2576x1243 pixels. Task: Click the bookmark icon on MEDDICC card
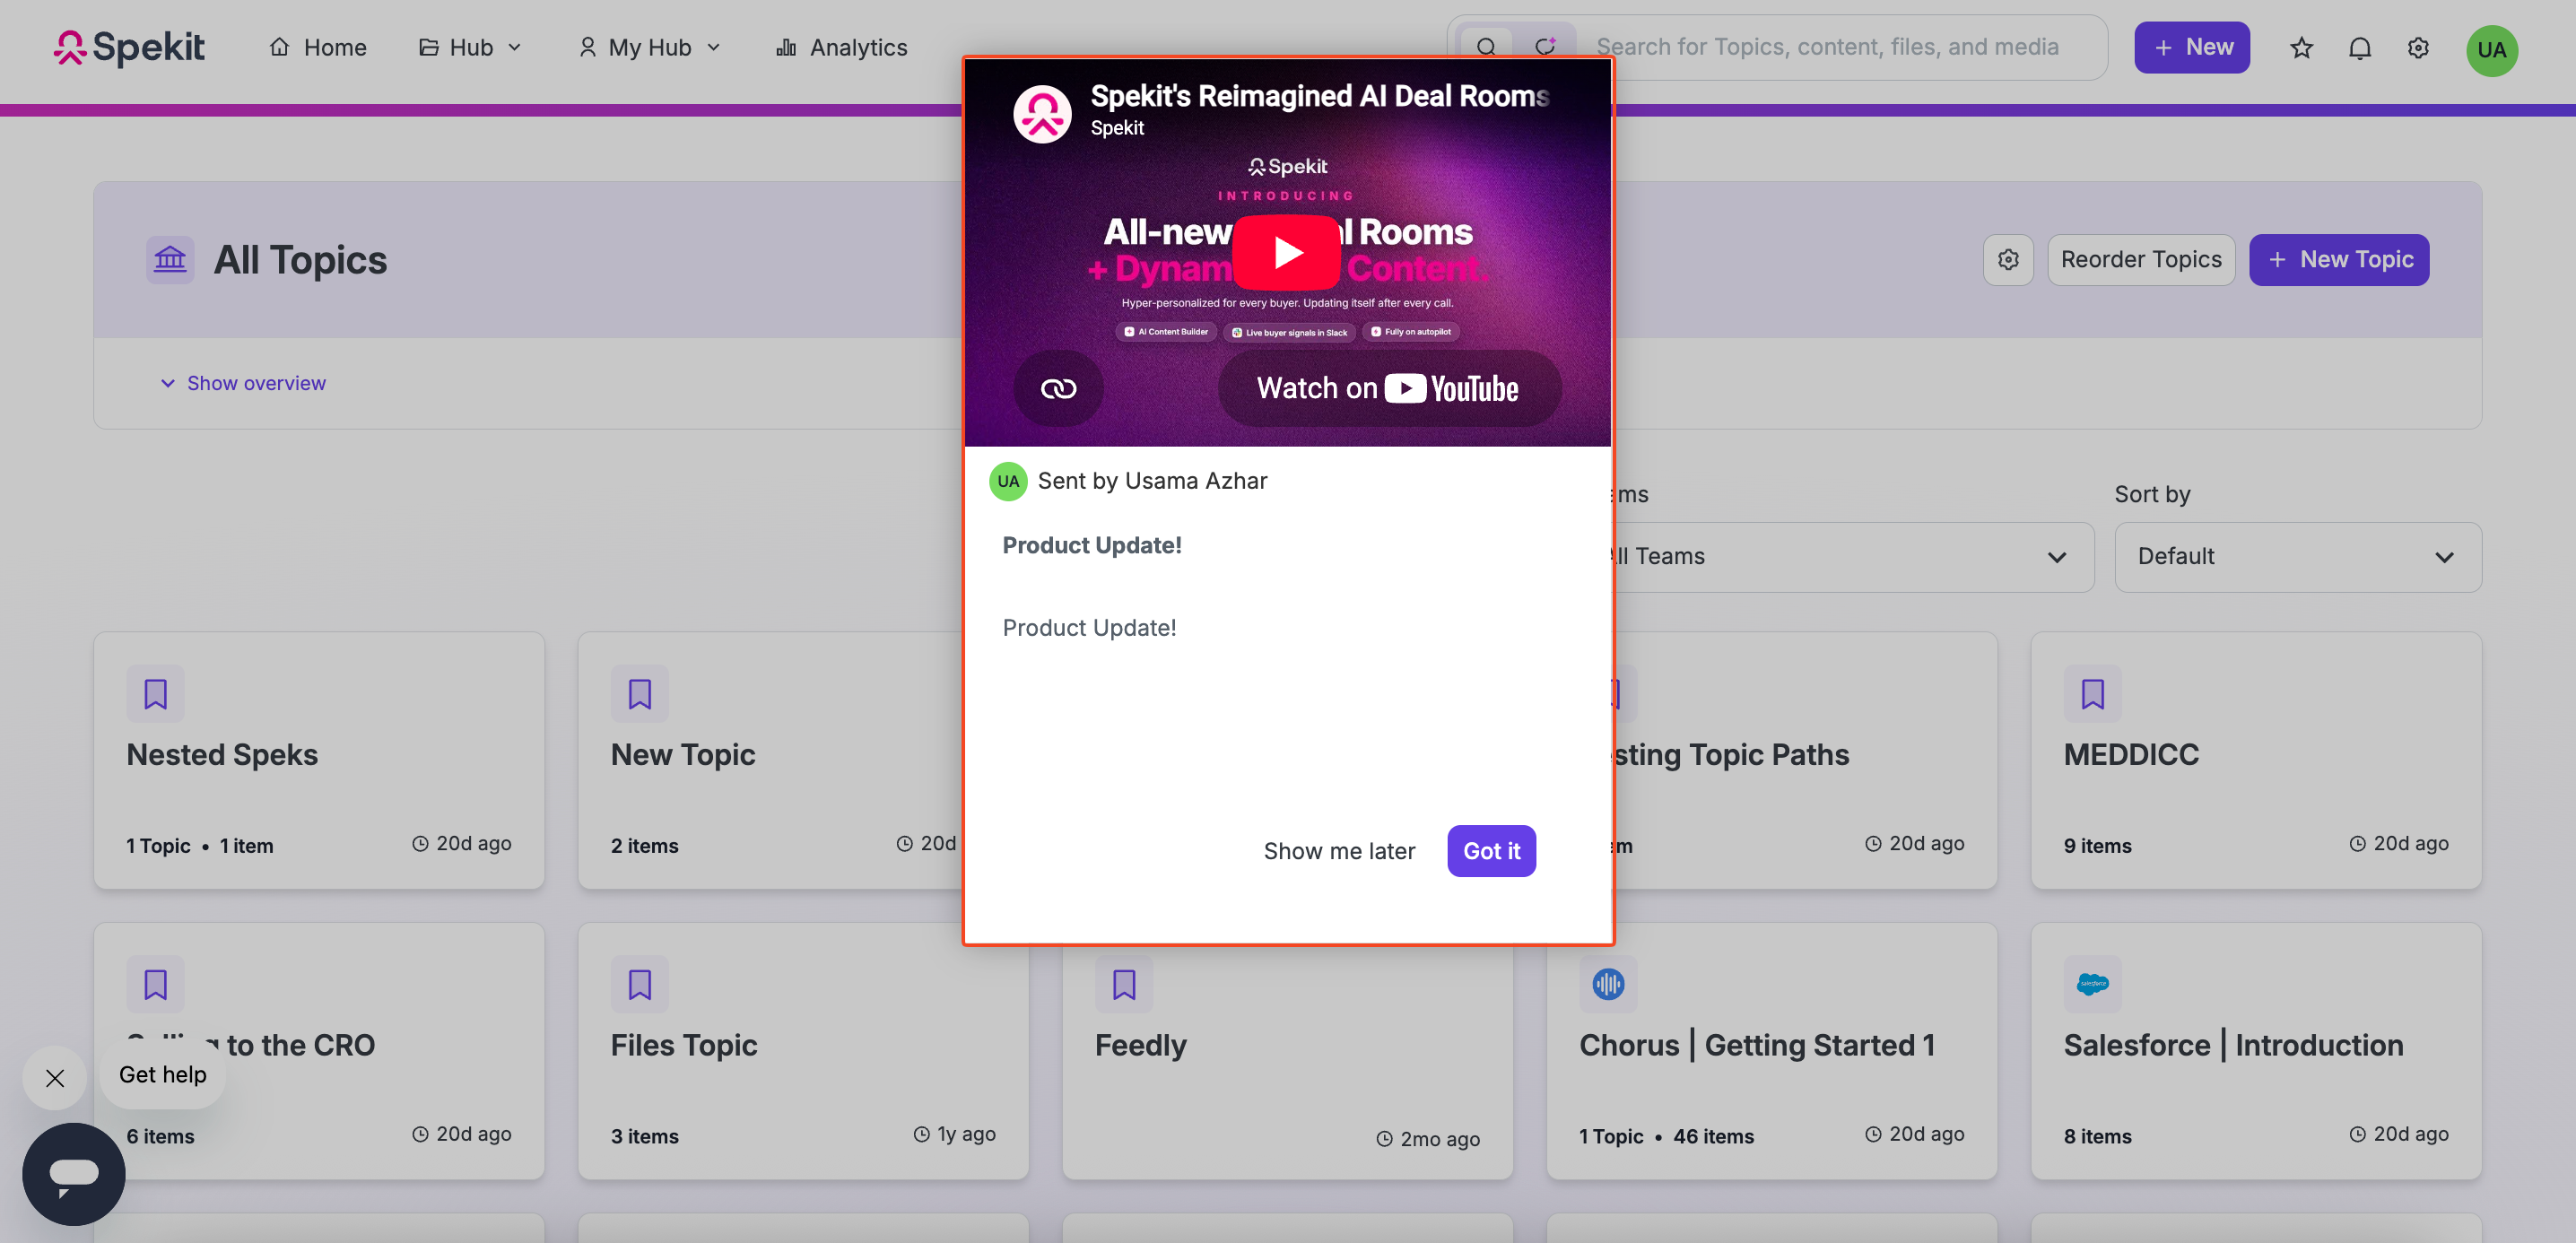(x=2092, y=694)
